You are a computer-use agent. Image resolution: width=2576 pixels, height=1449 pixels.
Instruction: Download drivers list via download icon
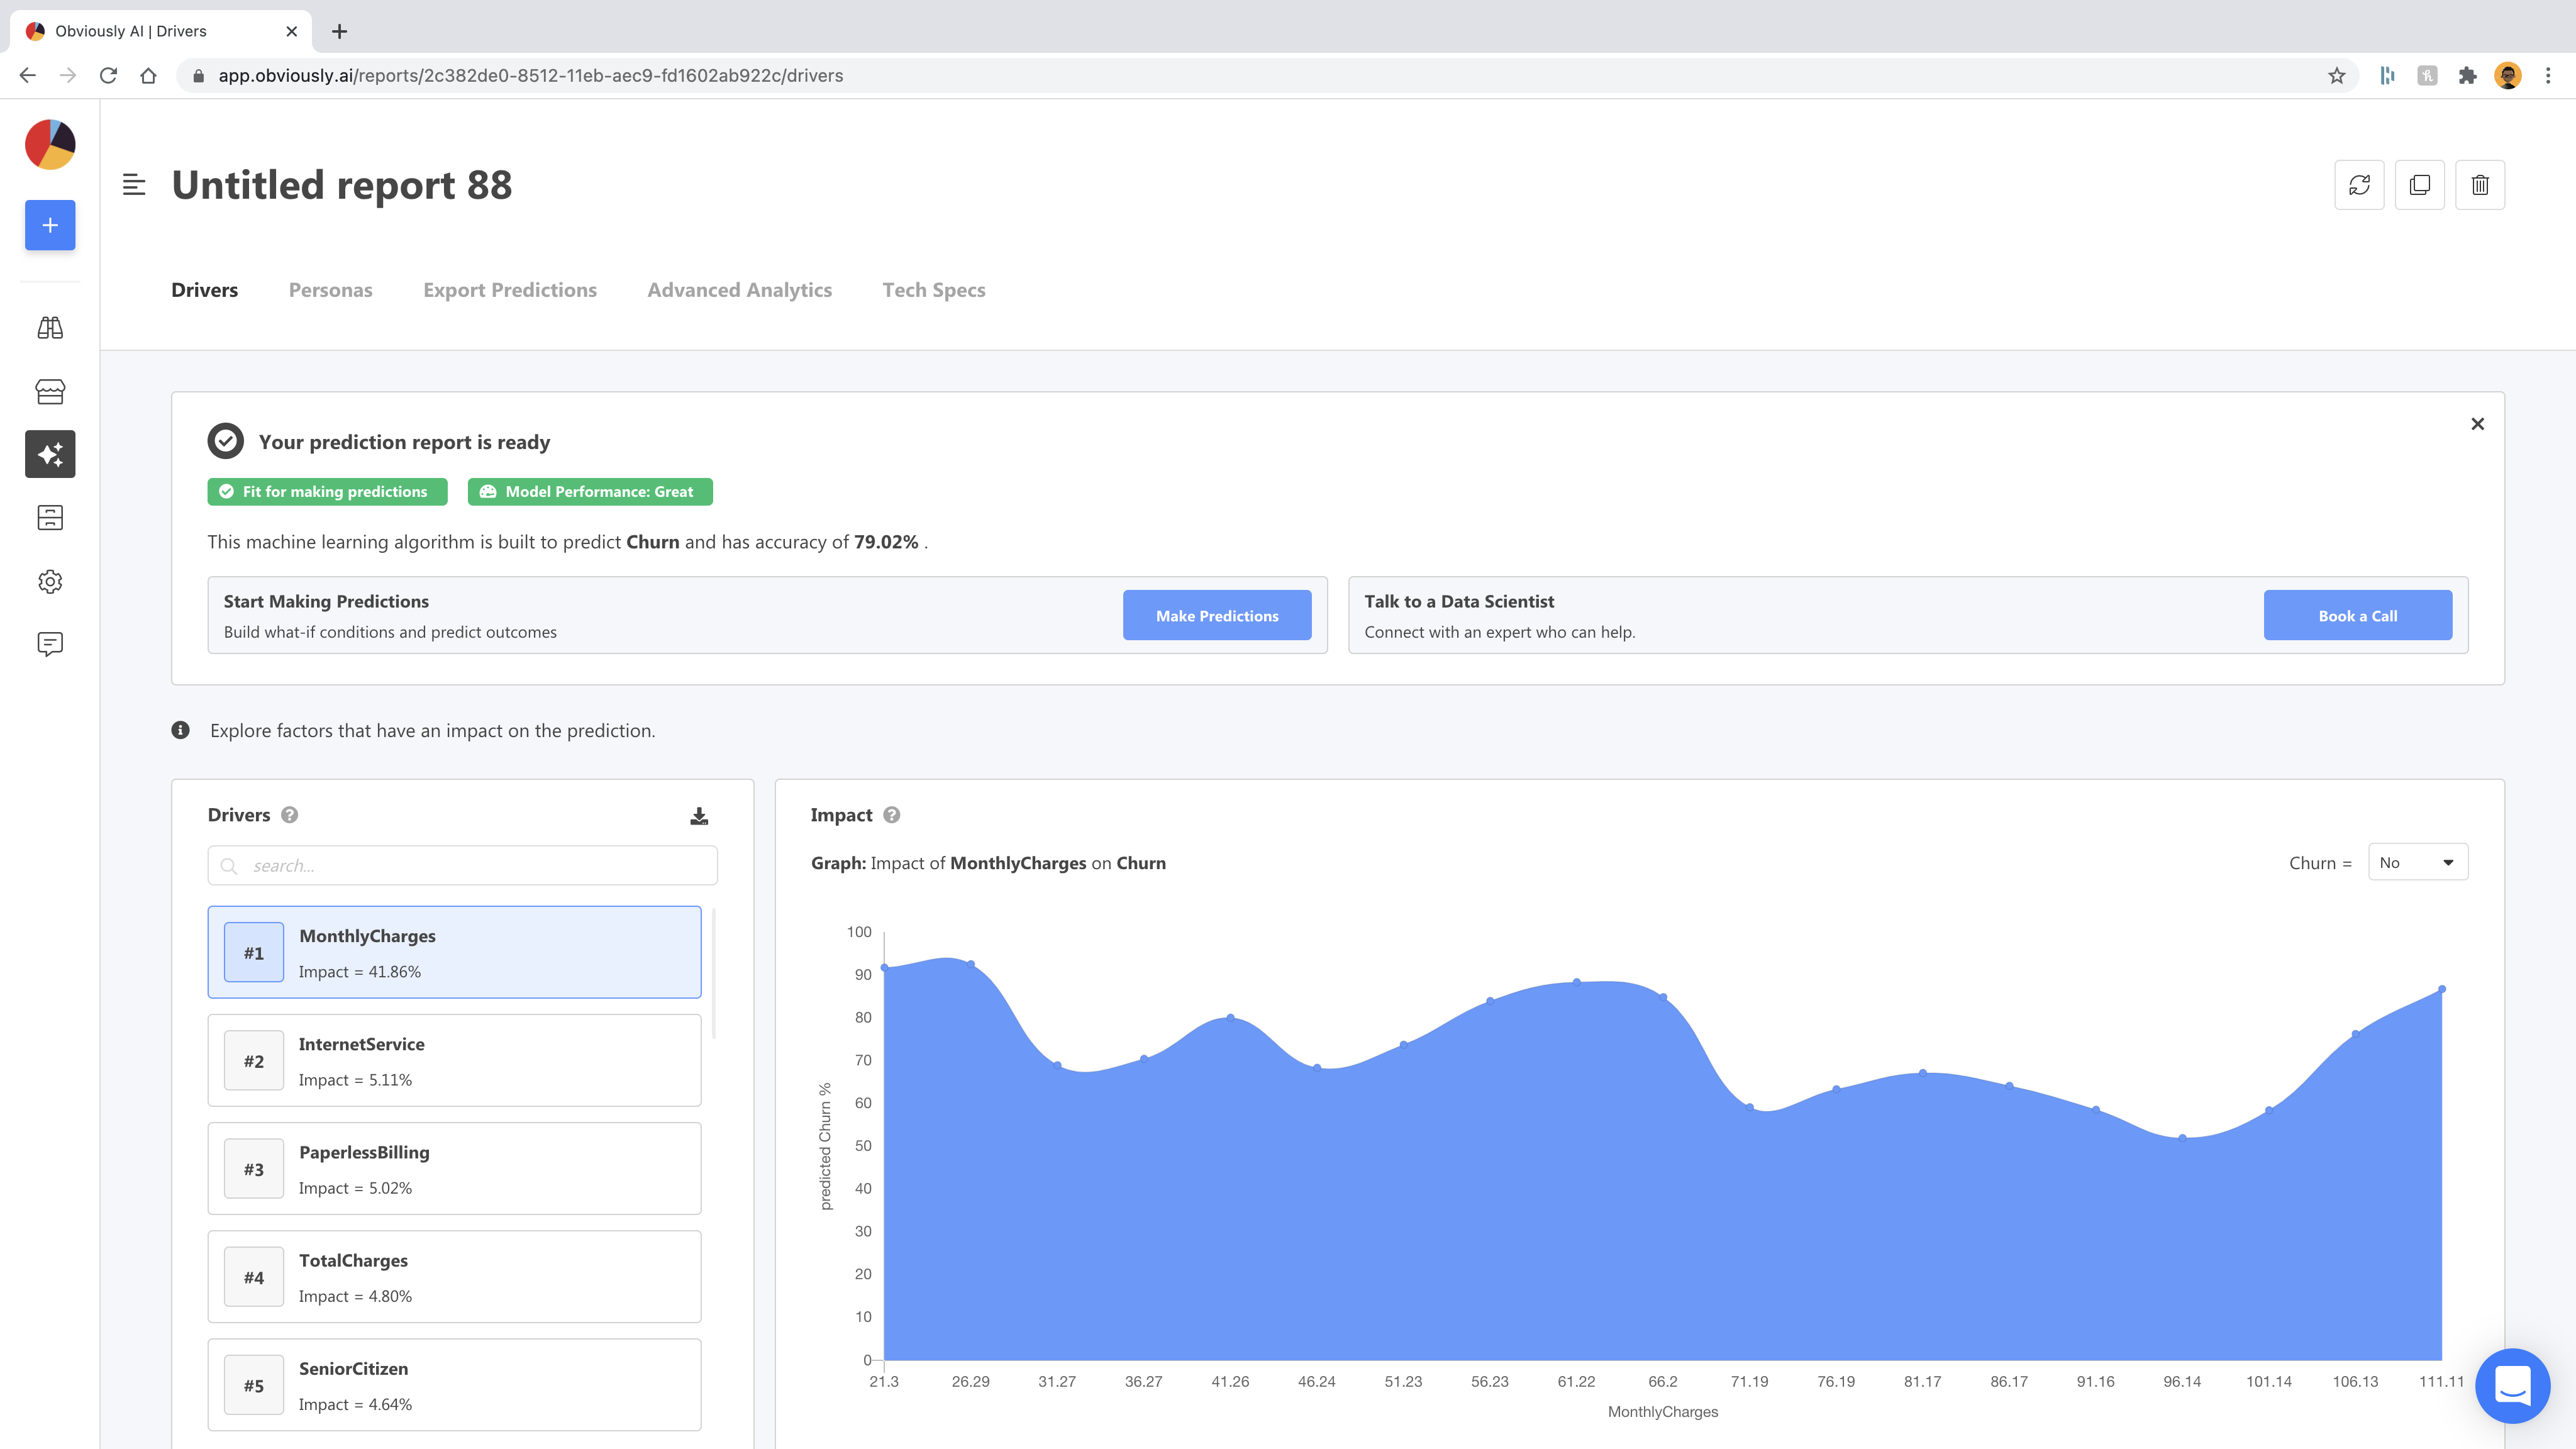coord(699,816)
